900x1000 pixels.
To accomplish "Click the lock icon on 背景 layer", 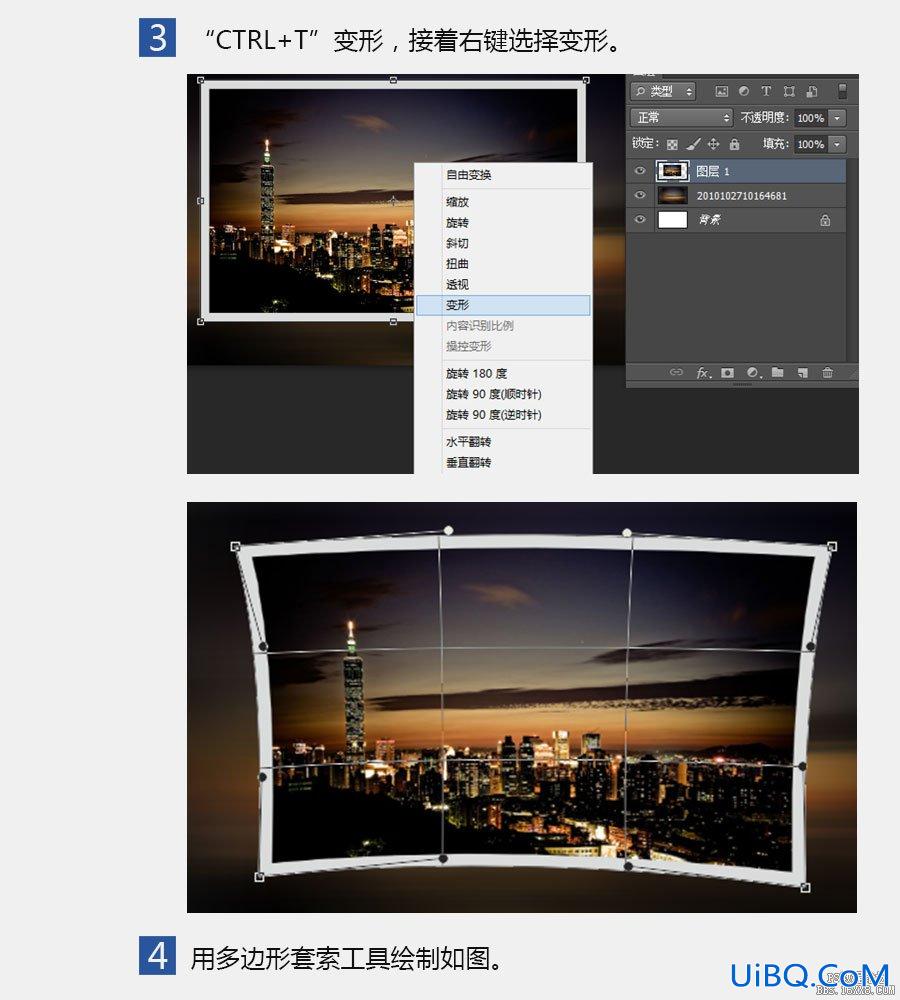I will tap(825, 220).
